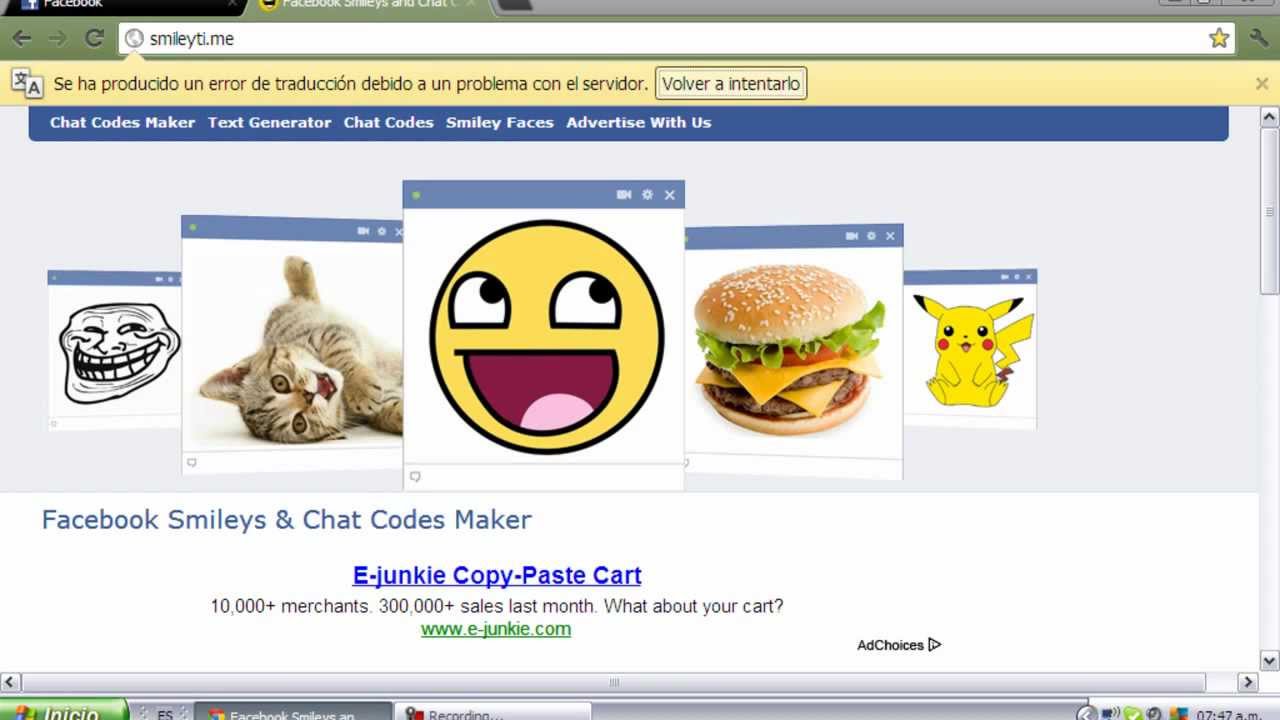
Task: Switch to Facebook Smileys taskbar window
Action: [x=292, y=712]
